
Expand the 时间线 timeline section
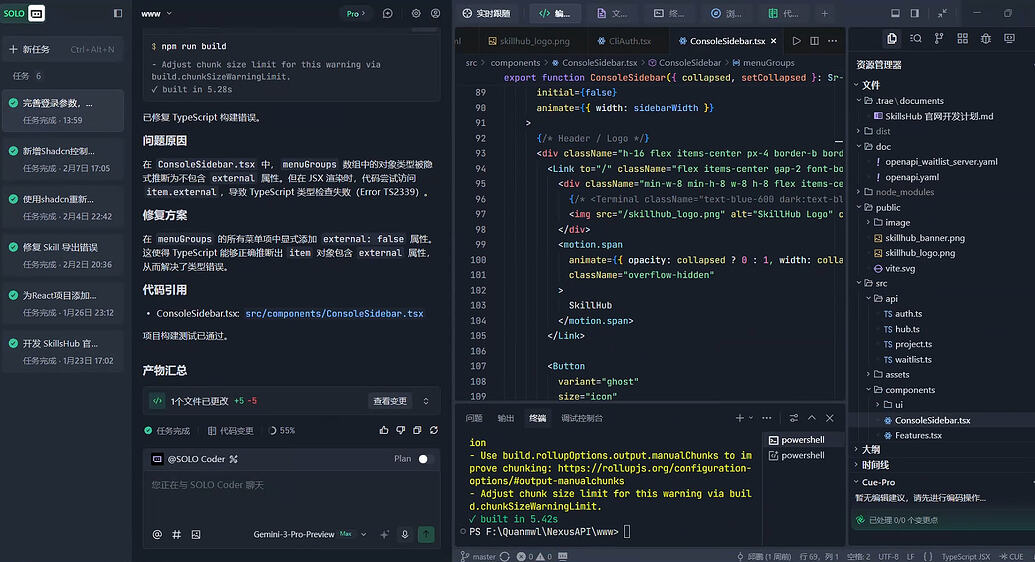(x=857, y=465)
